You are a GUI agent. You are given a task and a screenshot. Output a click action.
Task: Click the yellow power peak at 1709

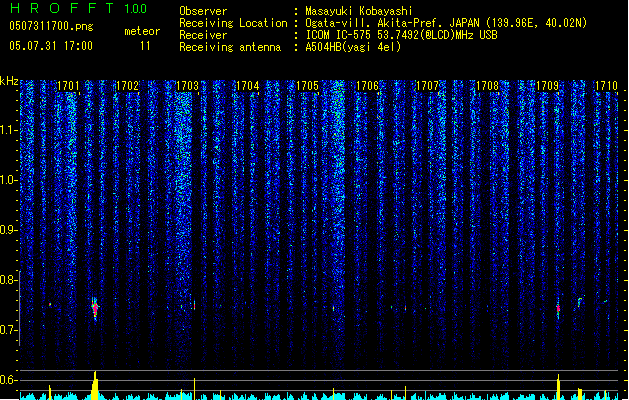pos(558,387)
